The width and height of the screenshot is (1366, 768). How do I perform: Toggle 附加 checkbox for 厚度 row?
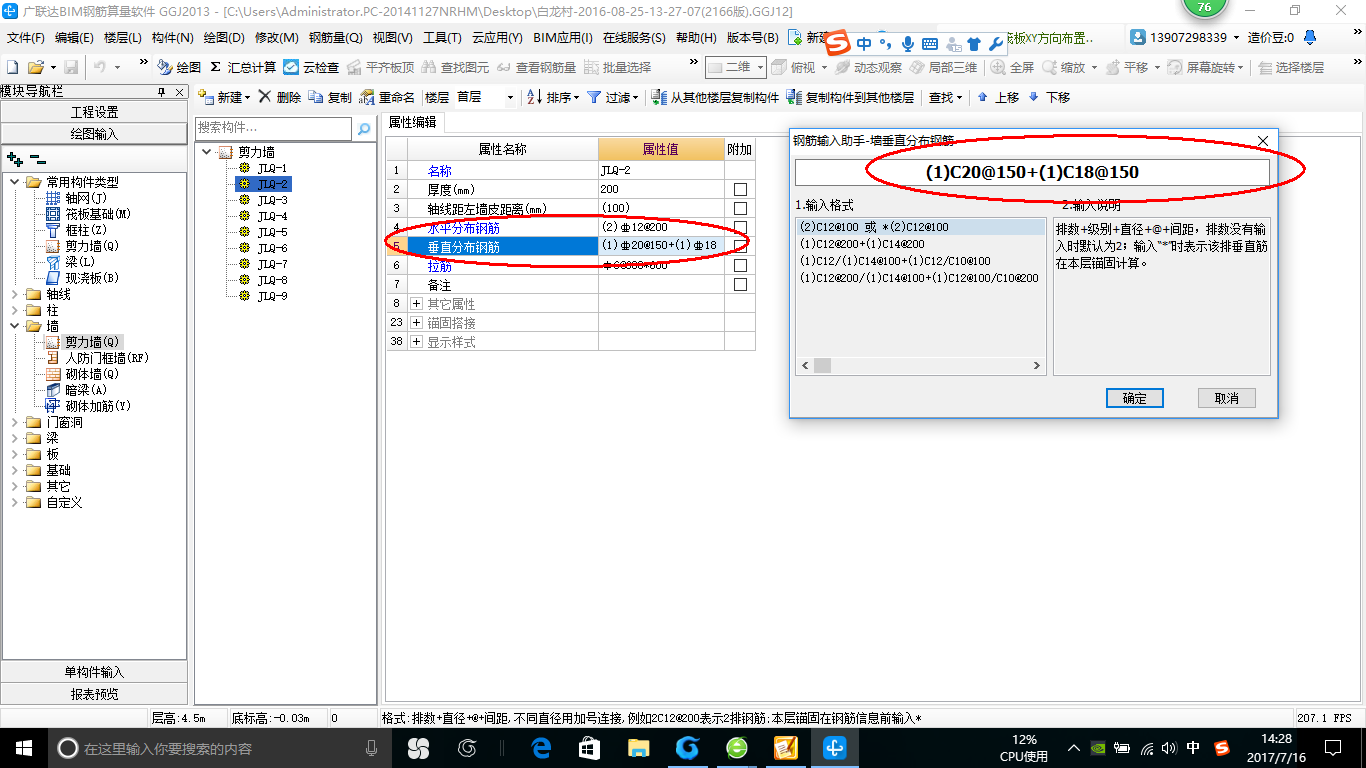pos(740,190)
